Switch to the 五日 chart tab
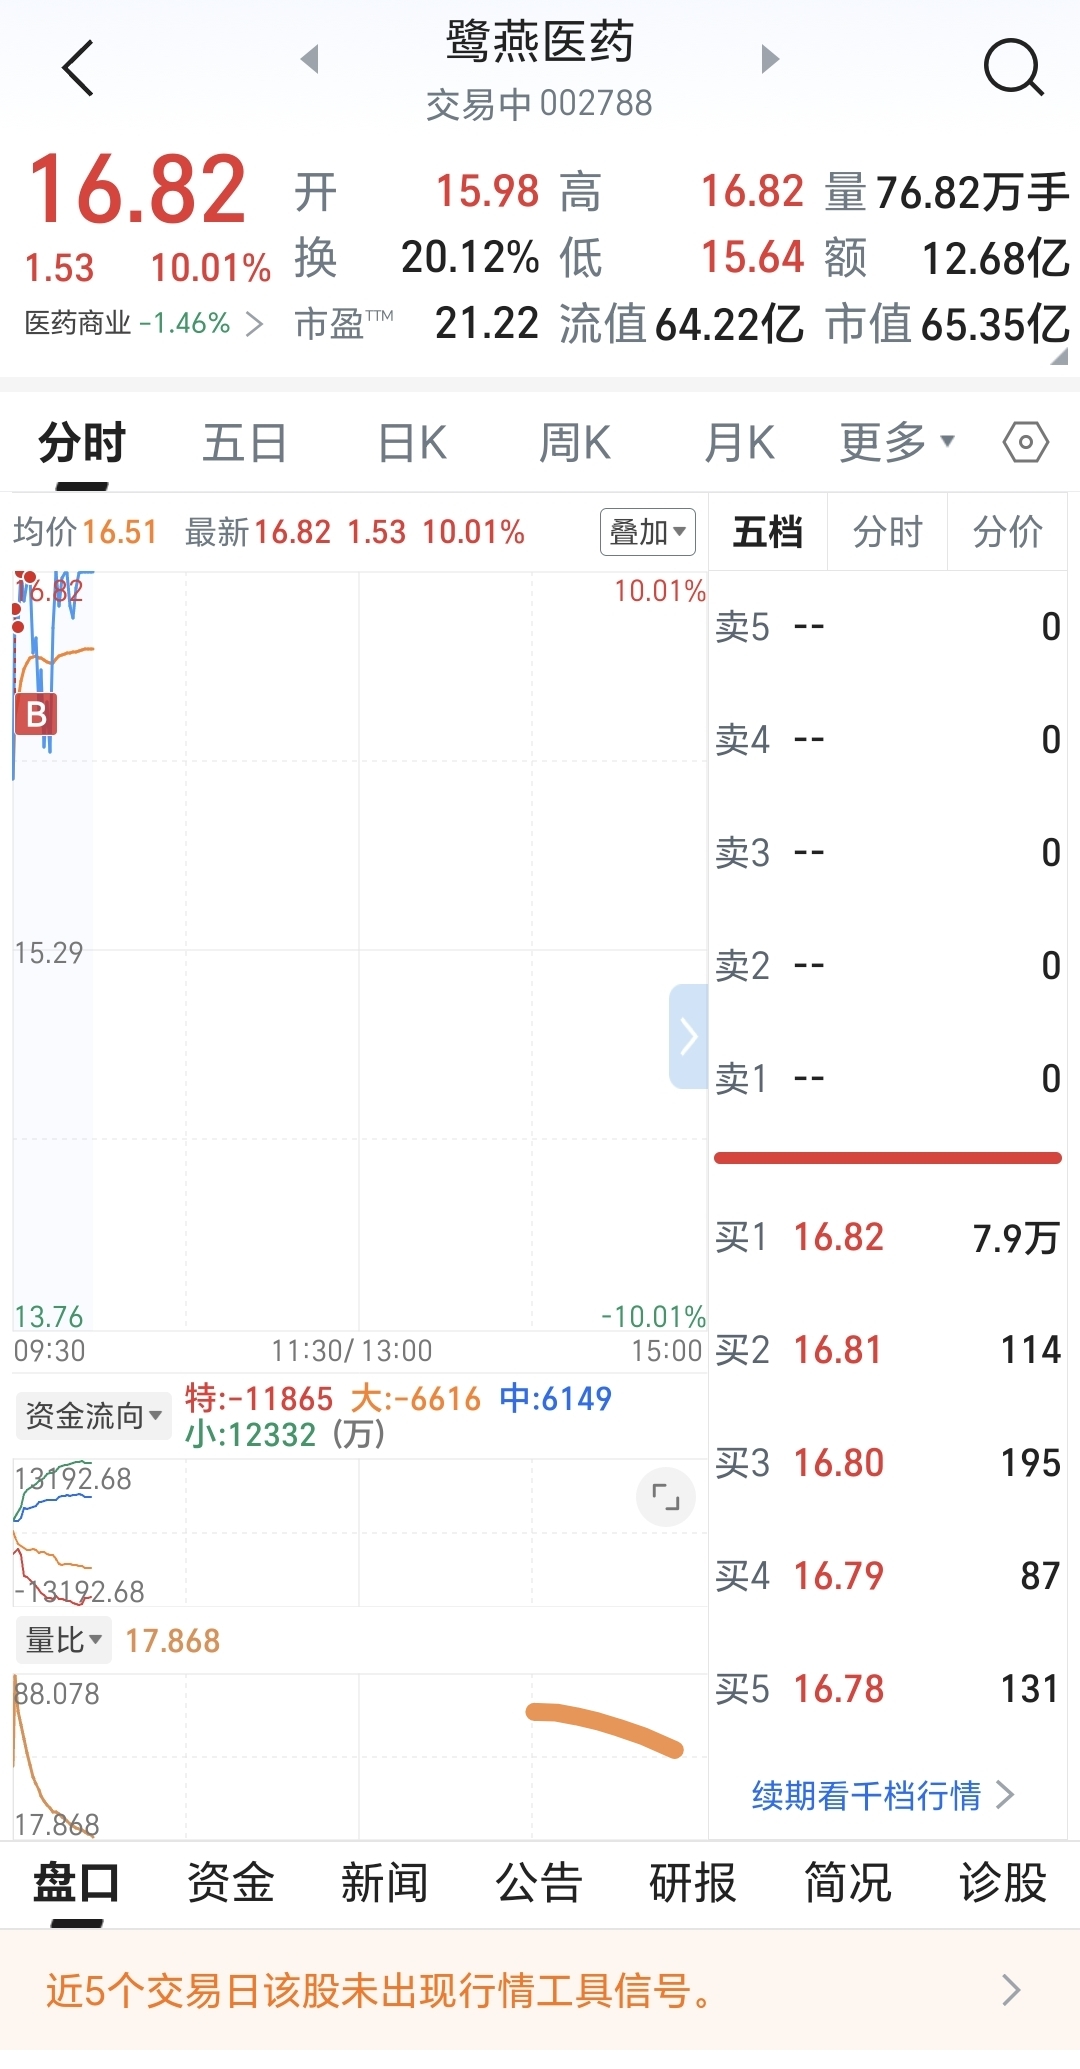 click(x=244, y=442)
